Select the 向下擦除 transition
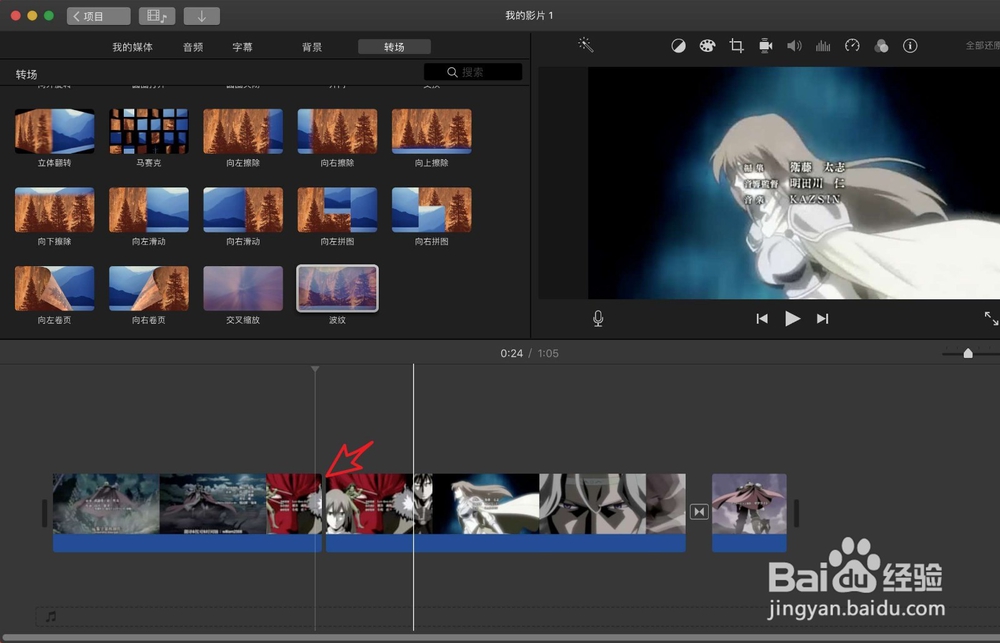This screenshot has height=643, width=1000. click(55, 210)
